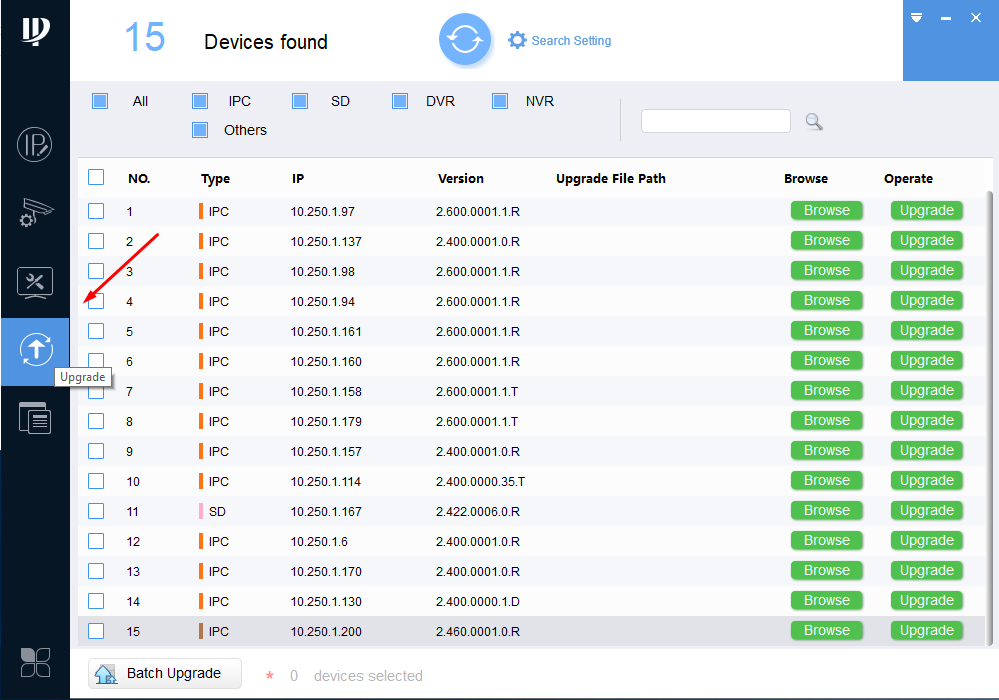Click the Type column header
Screen dimensions: 999x700
215,179
